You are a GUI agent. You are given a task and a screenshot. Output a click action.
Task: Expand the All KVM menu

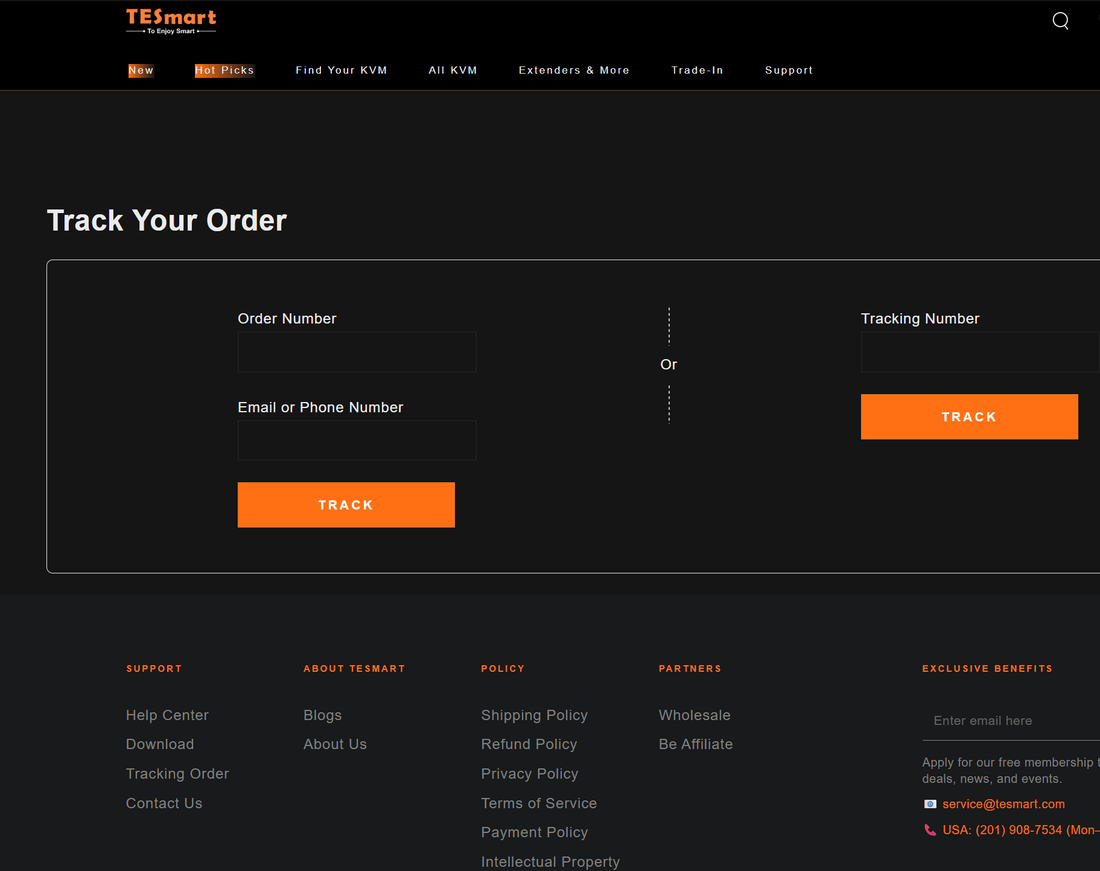tap(453, 71)
